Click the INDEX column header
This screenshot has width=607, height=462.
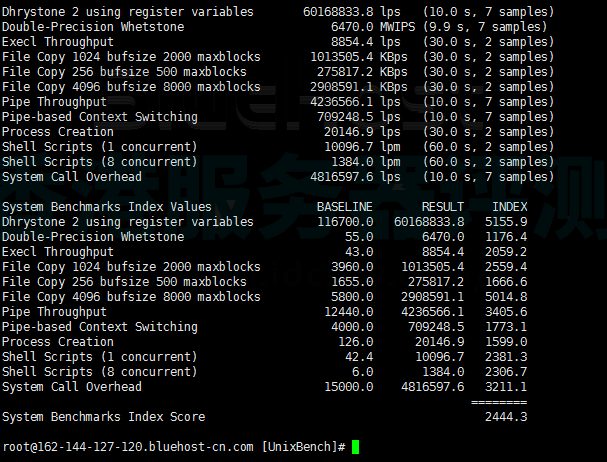coord(510,206)
